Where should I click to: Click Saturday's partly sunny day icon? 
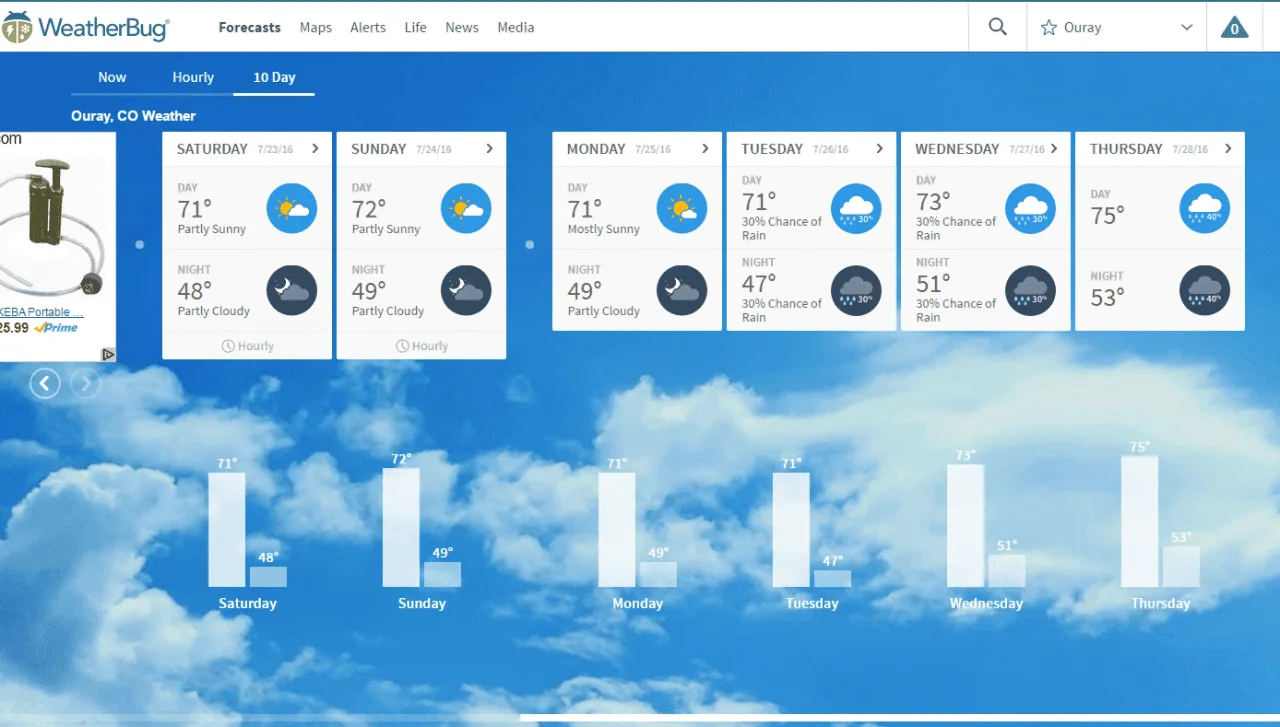(x=292, y=209)
